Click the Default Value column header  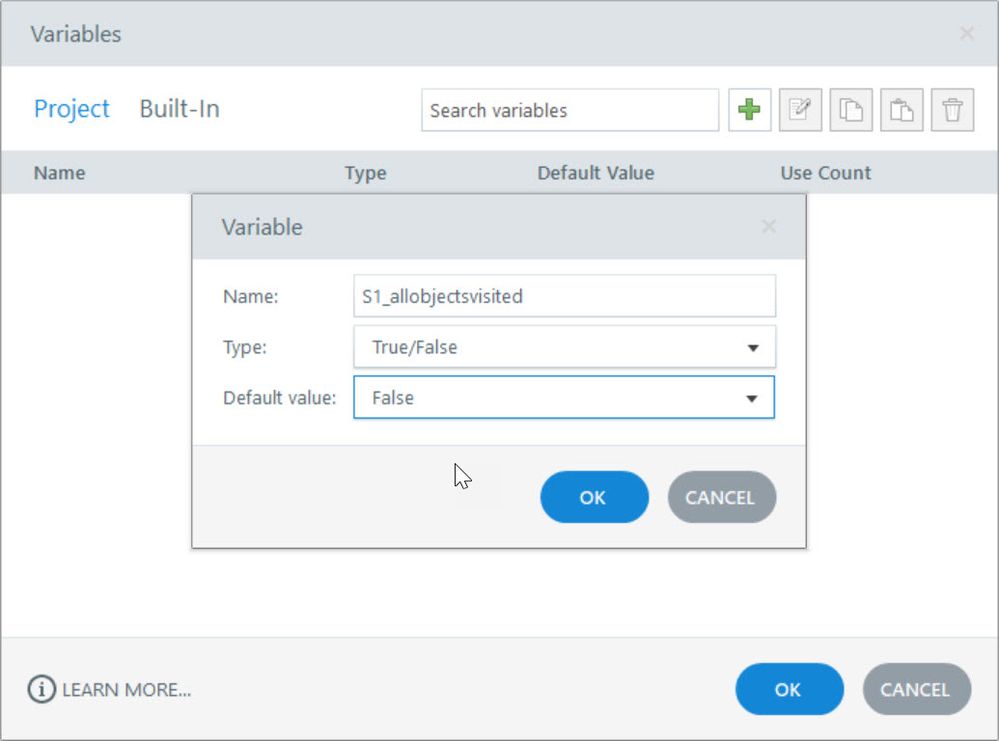(x=595, y=173)
